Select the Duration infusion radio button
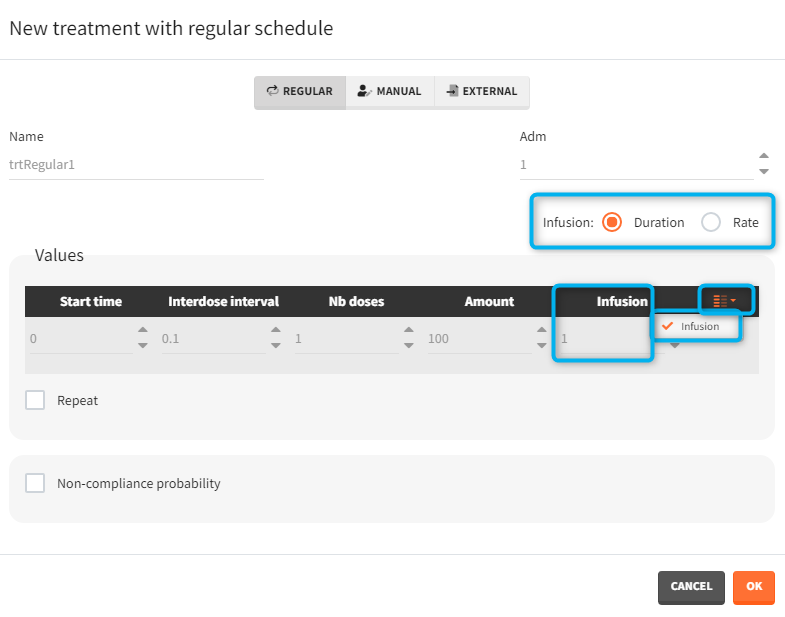785x617 pixels. pyautogui.click(x=613, y=222)
